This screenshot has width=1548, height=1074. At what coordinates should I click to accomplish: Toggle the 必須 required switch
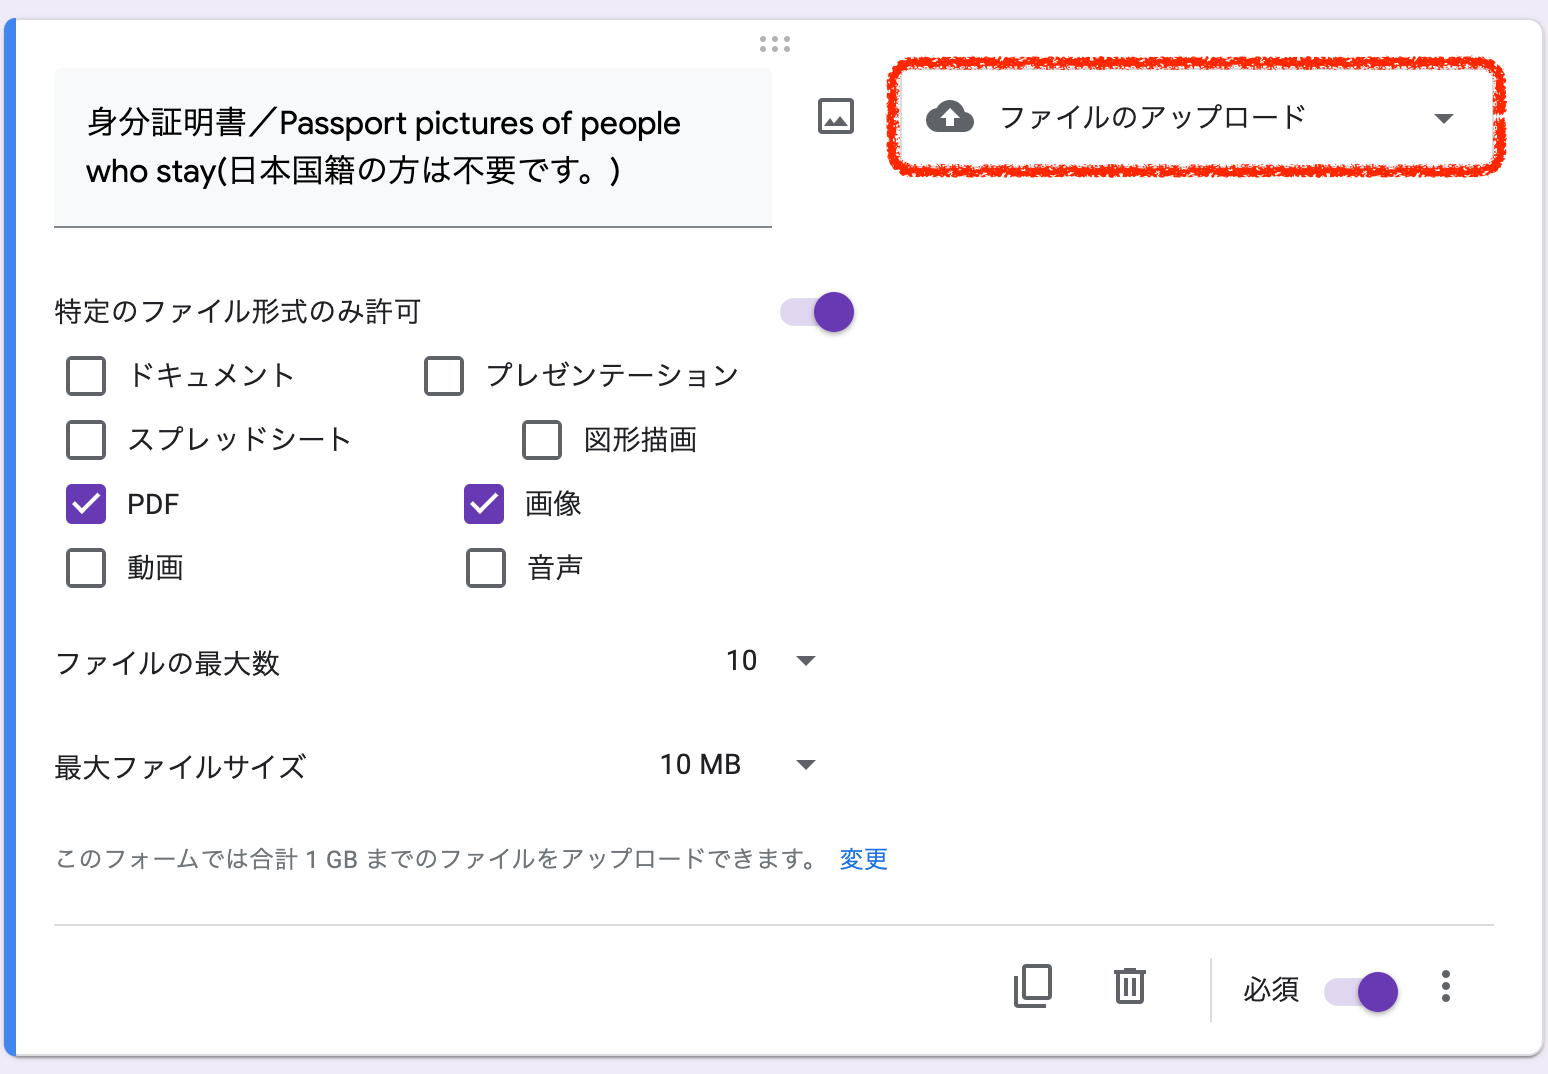point(1362,991)
